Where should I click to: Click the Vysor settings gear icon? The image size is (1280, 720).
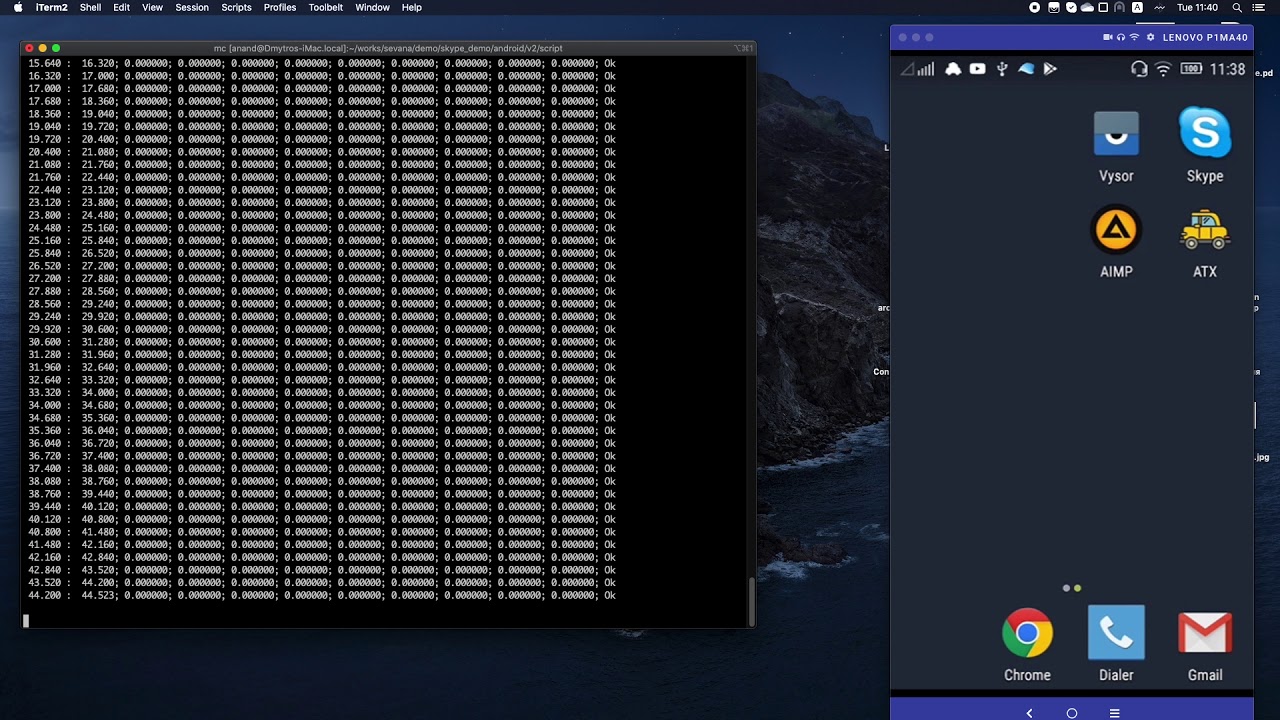(x=1150, y=37)
